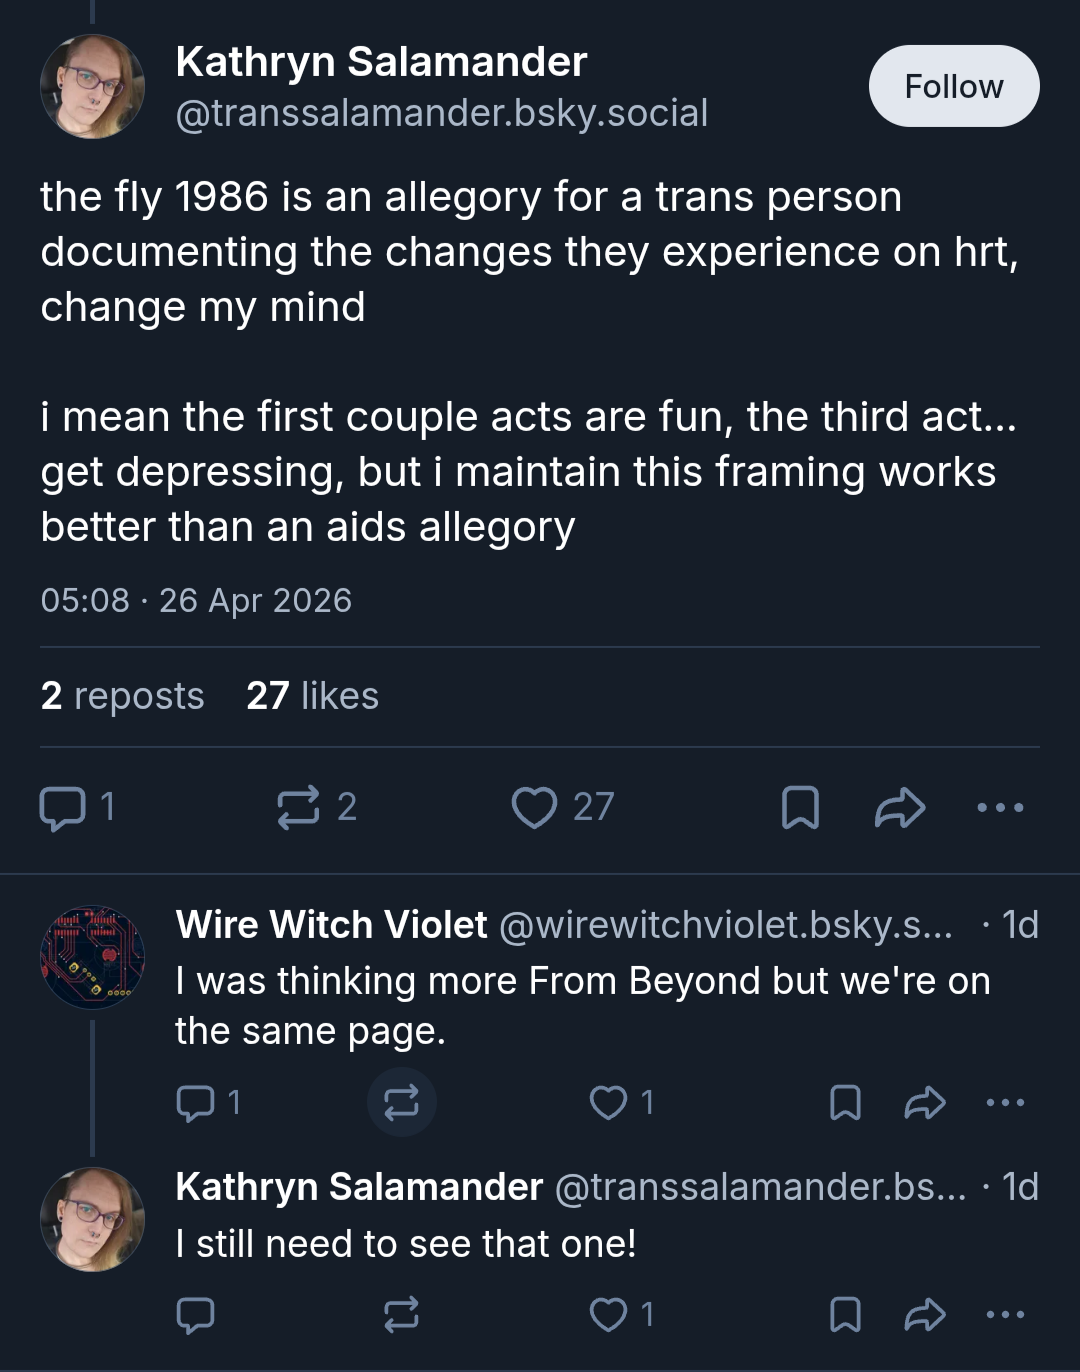Share Wire Witch Violet's reply

[925, 1103]
